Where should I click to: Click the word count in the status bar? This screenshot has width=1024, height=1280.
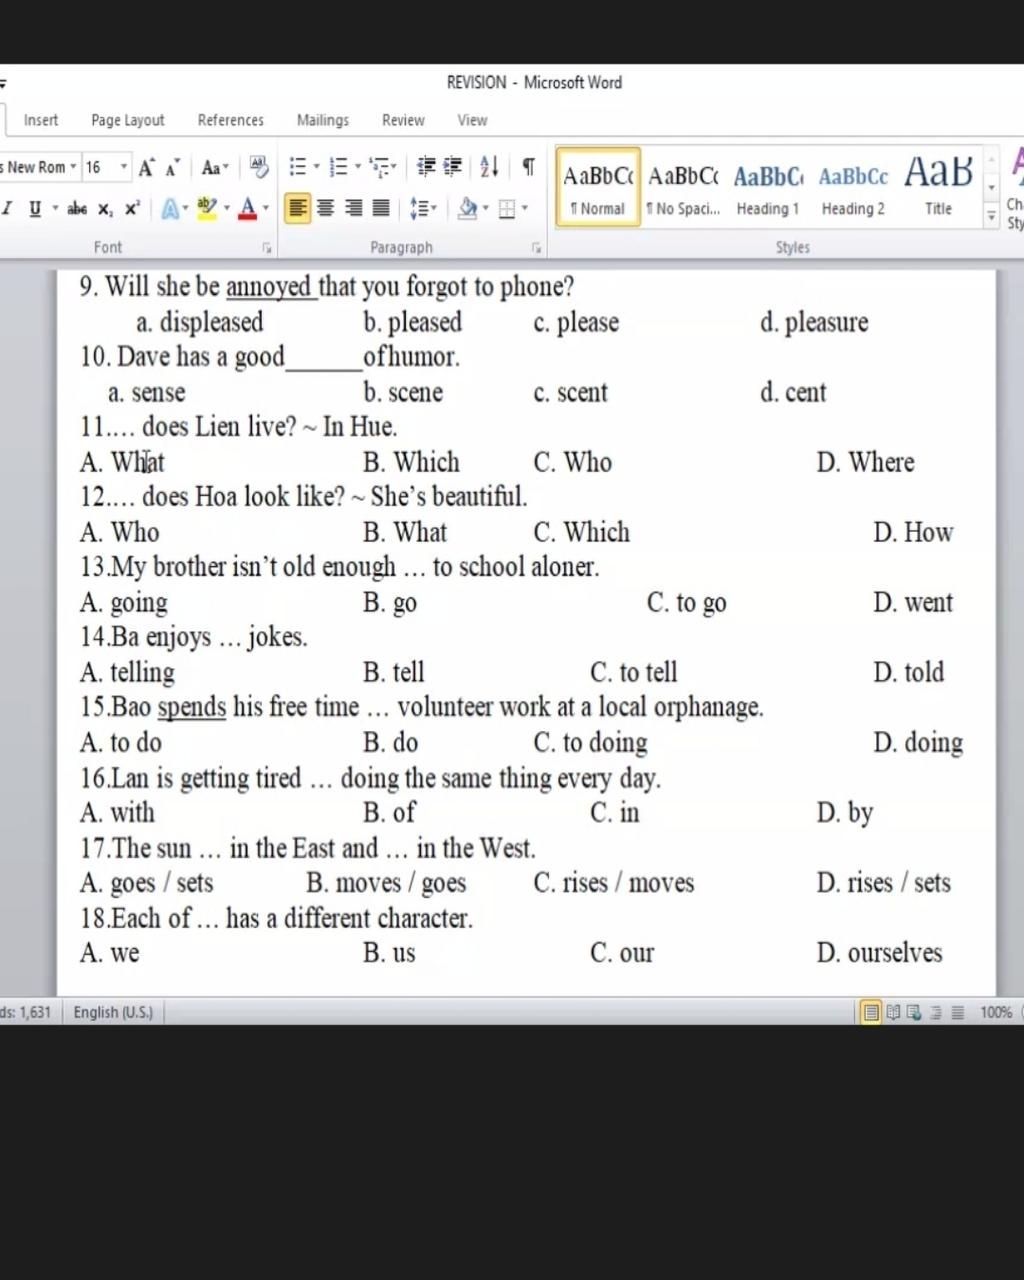[x=26, y=1012]
